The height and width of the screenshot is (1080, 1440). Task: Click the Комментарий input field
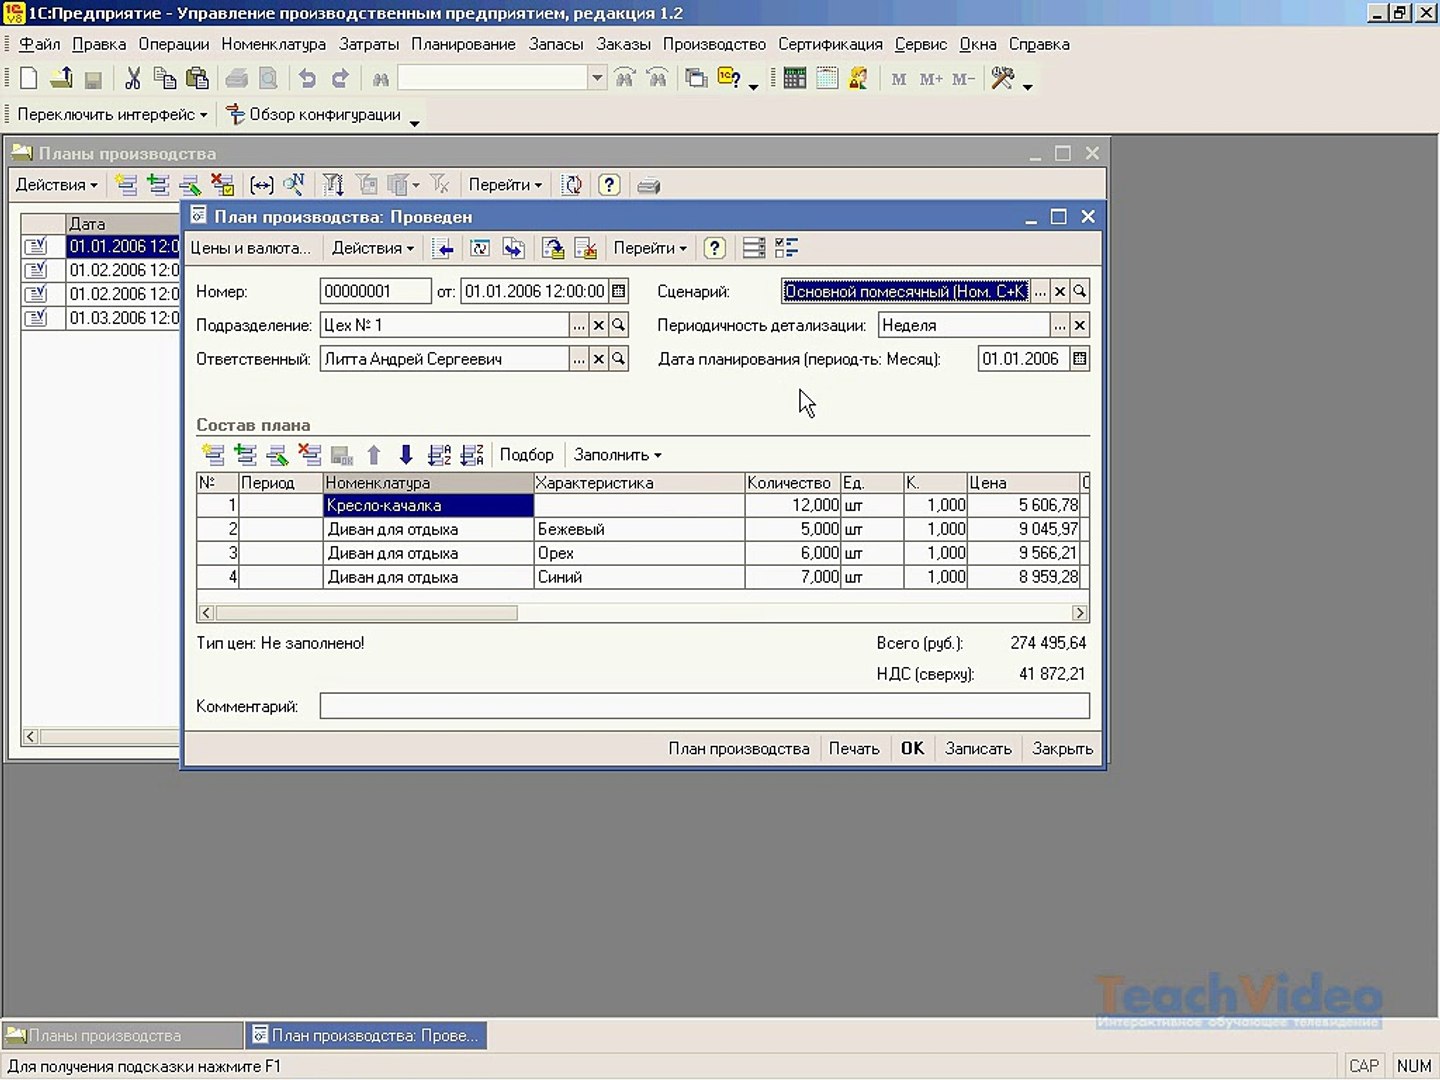click(x=704, y=706)
